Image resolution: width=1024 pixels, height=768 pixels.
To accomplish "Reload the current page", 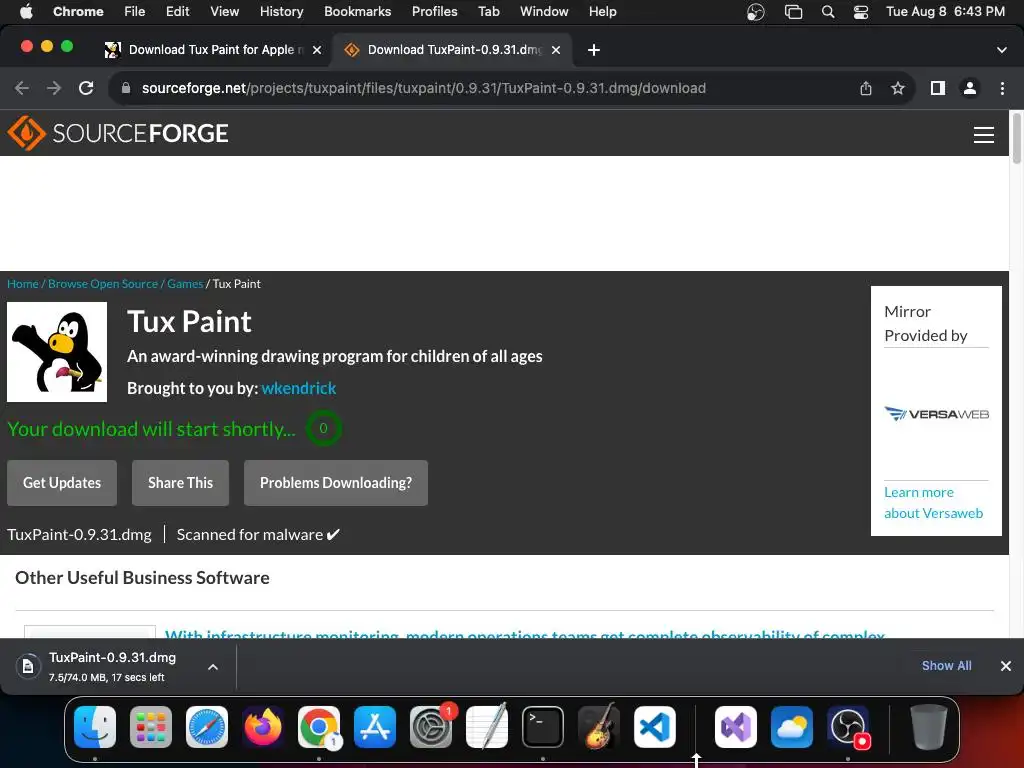I will [x=86, y=88].
